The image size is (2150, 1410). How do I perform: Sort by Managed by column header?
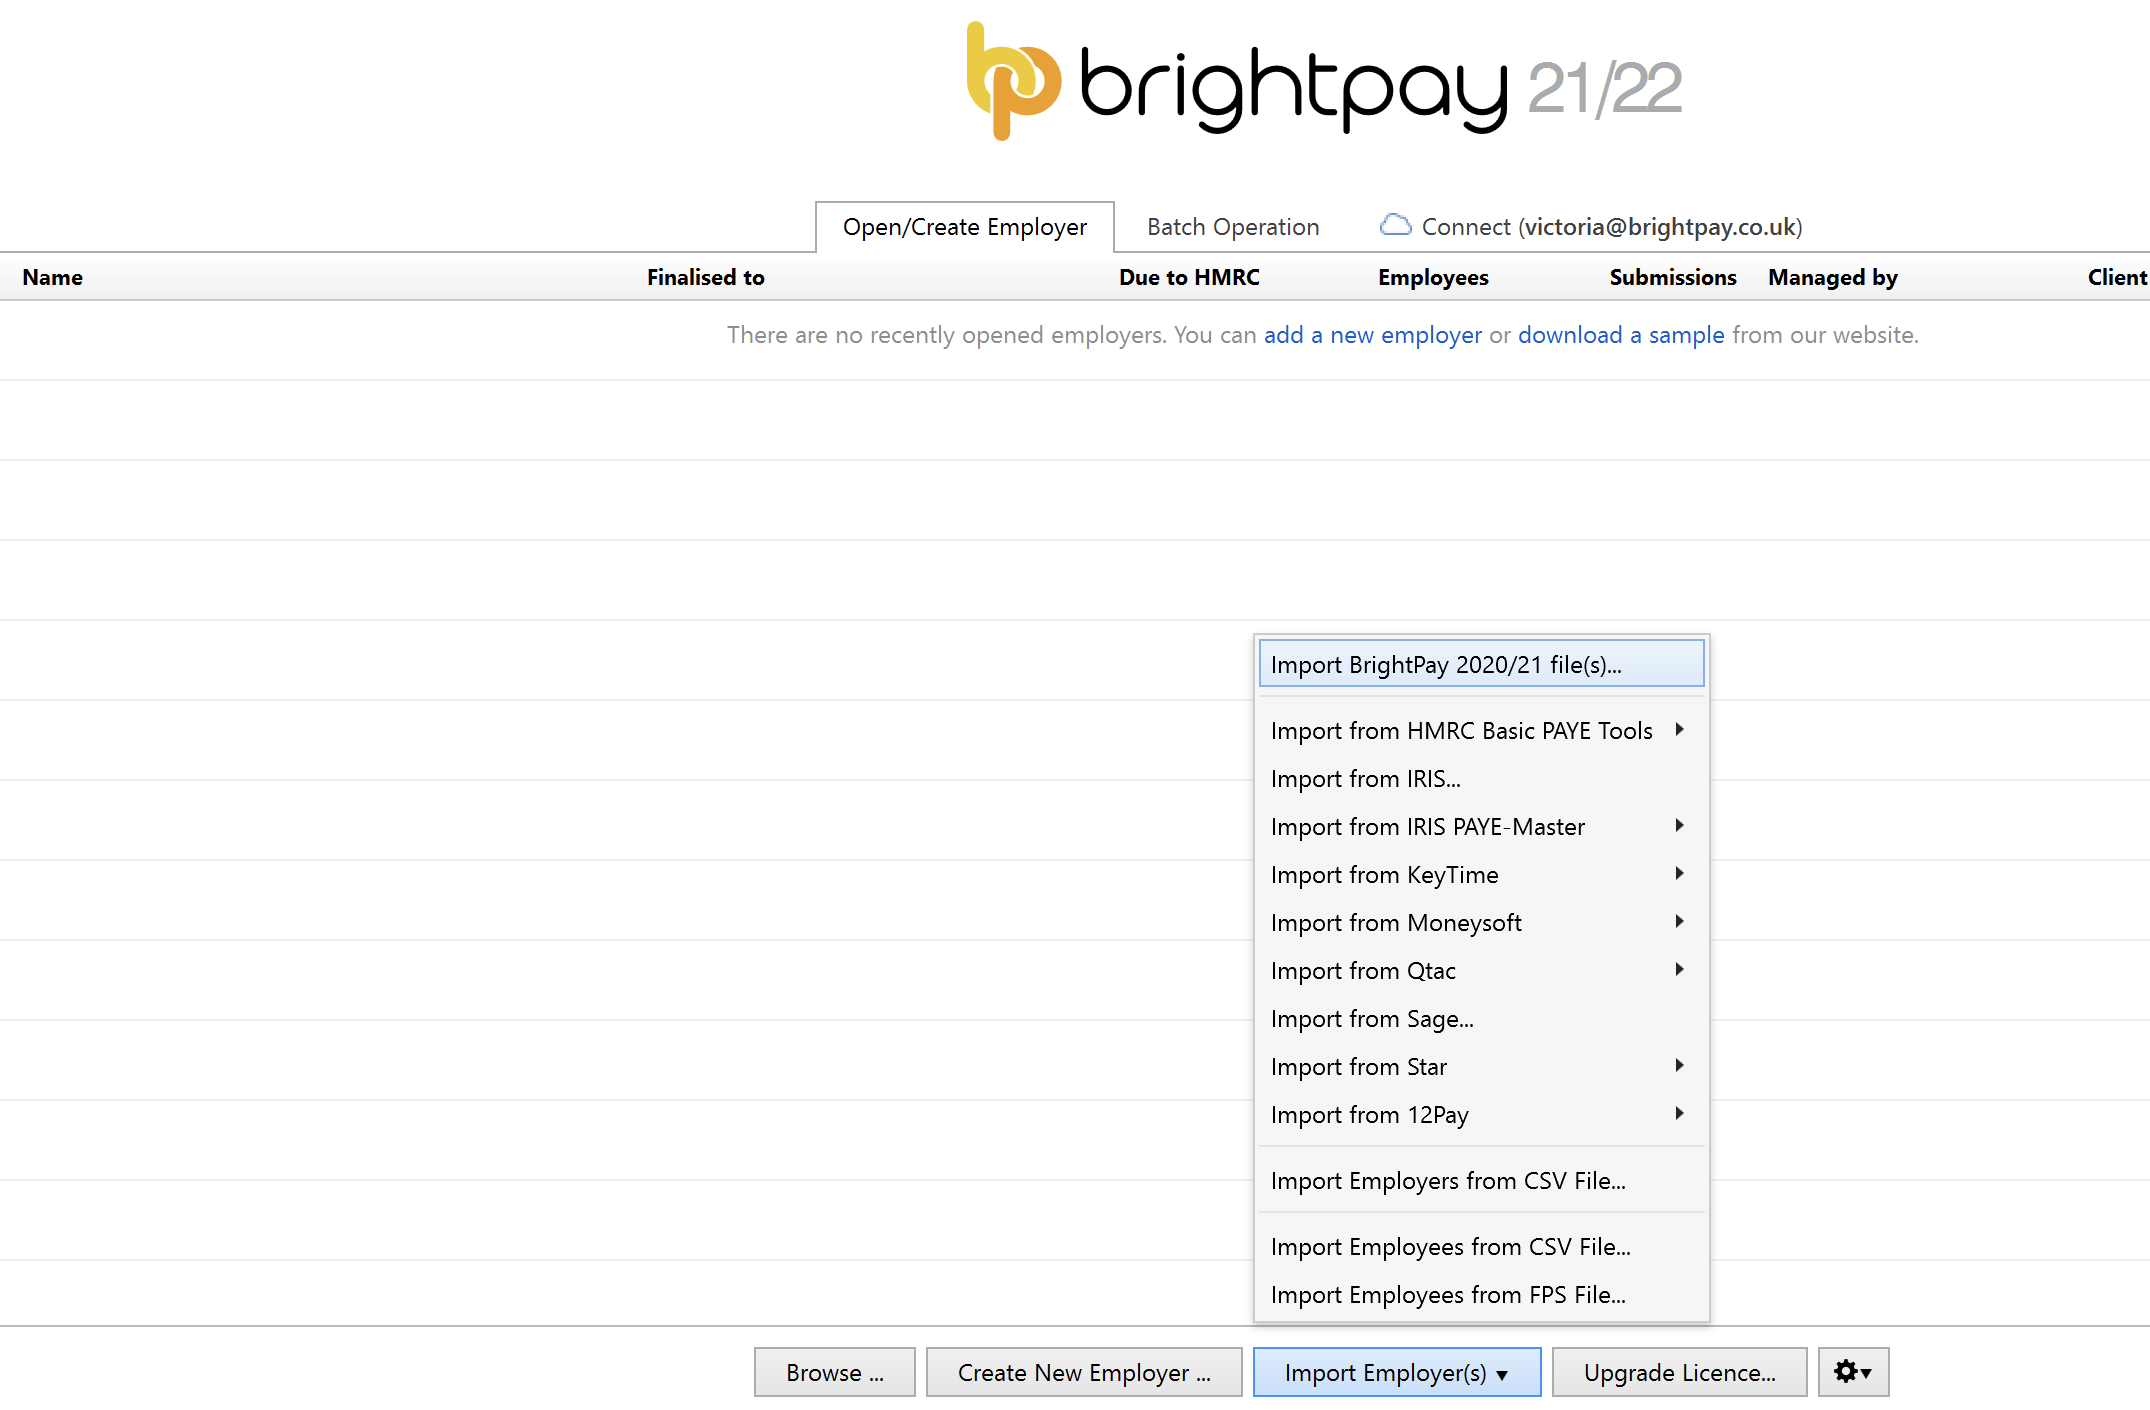click(1832, 277)
